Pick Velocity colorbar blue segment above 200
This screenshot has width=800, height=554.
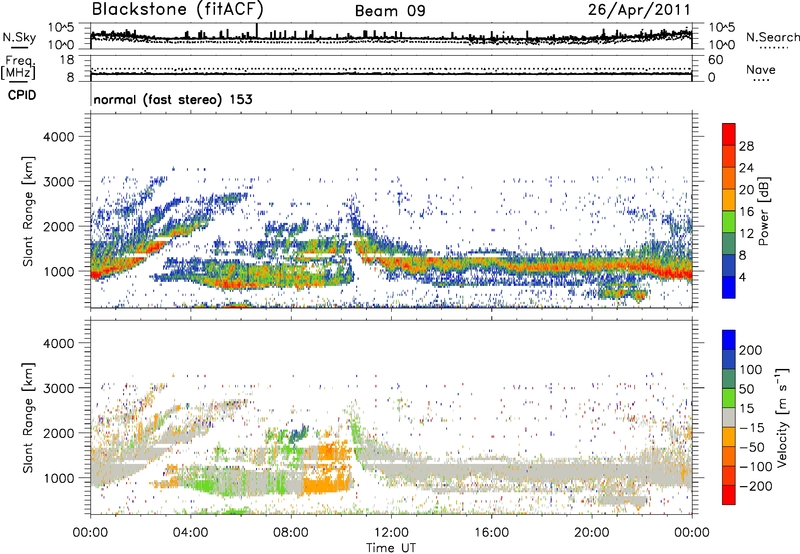(x=729, y=340)
